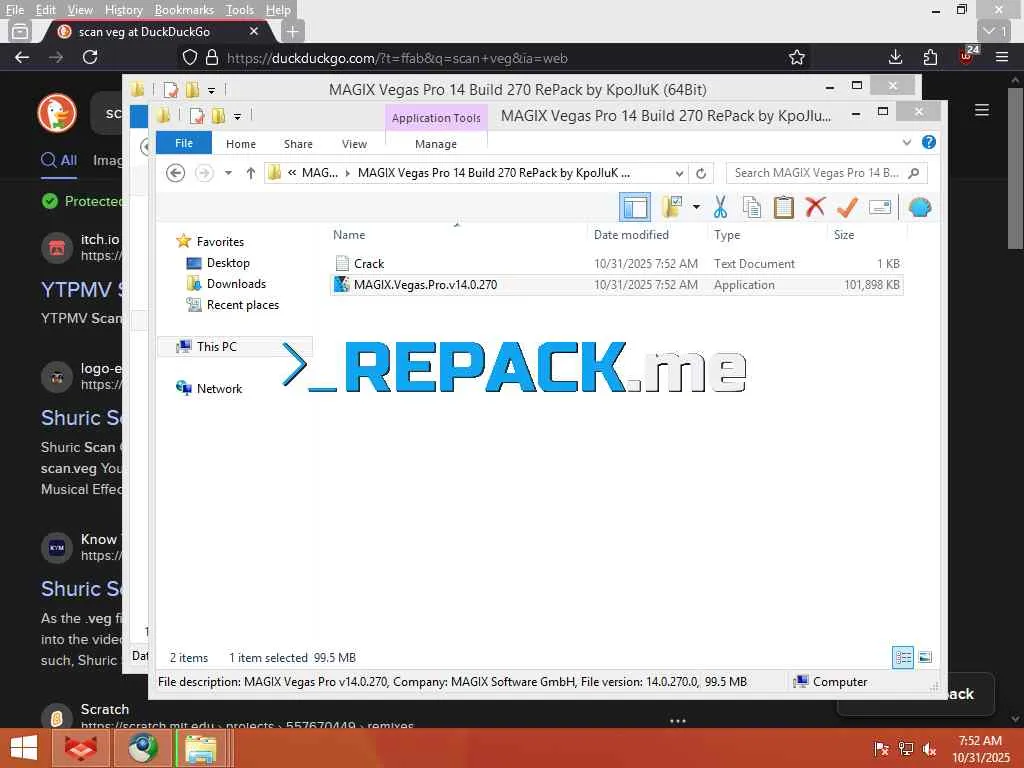Click the network icon in the system tray
1024x768 pixels.
905,749
